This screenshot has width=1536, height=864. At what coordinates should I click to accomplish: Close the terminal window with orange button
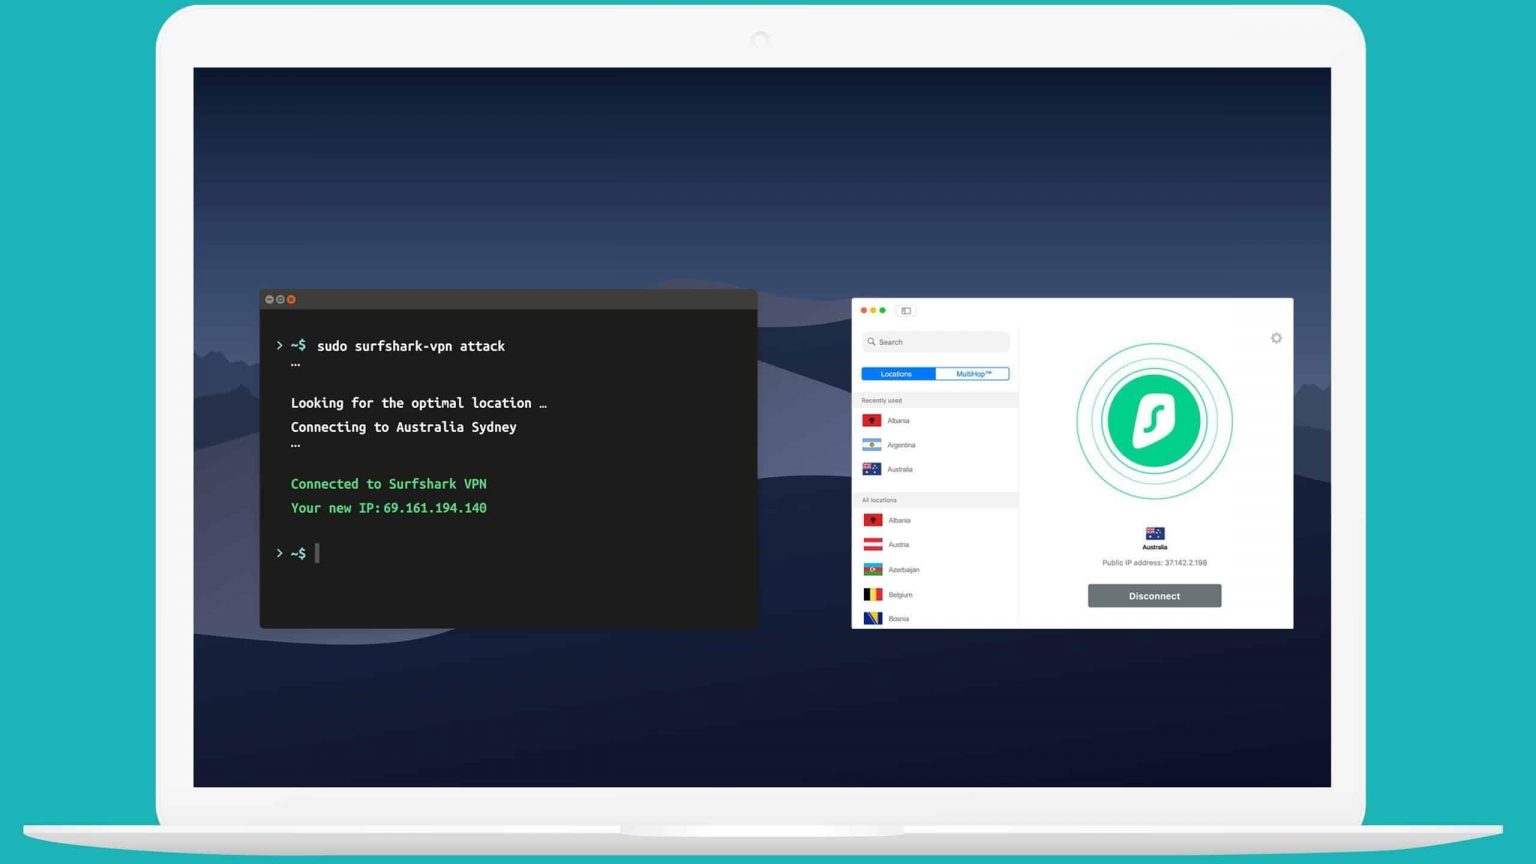pyautogui.click(x=291, y=299)
